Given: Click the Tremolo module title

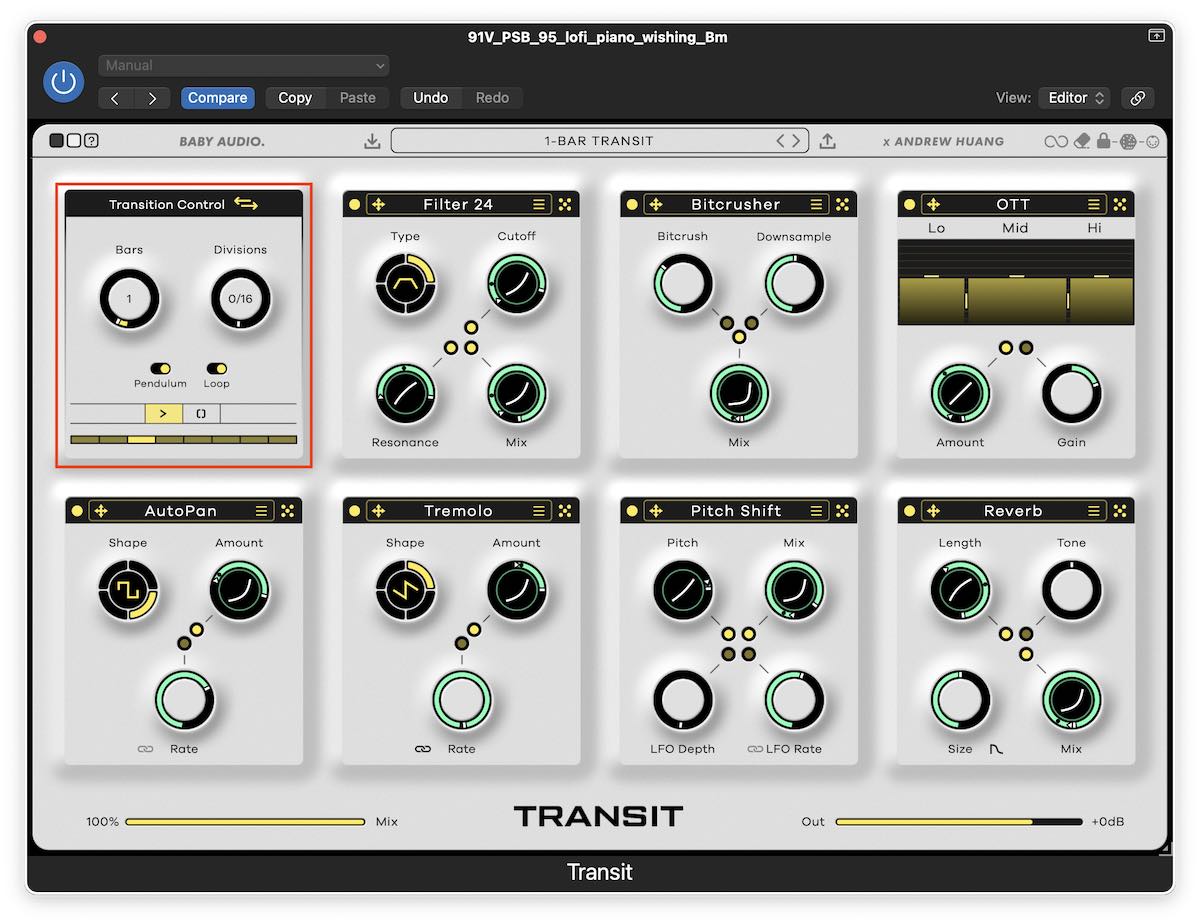Looking at the screenshot, I should pos(458,511).
